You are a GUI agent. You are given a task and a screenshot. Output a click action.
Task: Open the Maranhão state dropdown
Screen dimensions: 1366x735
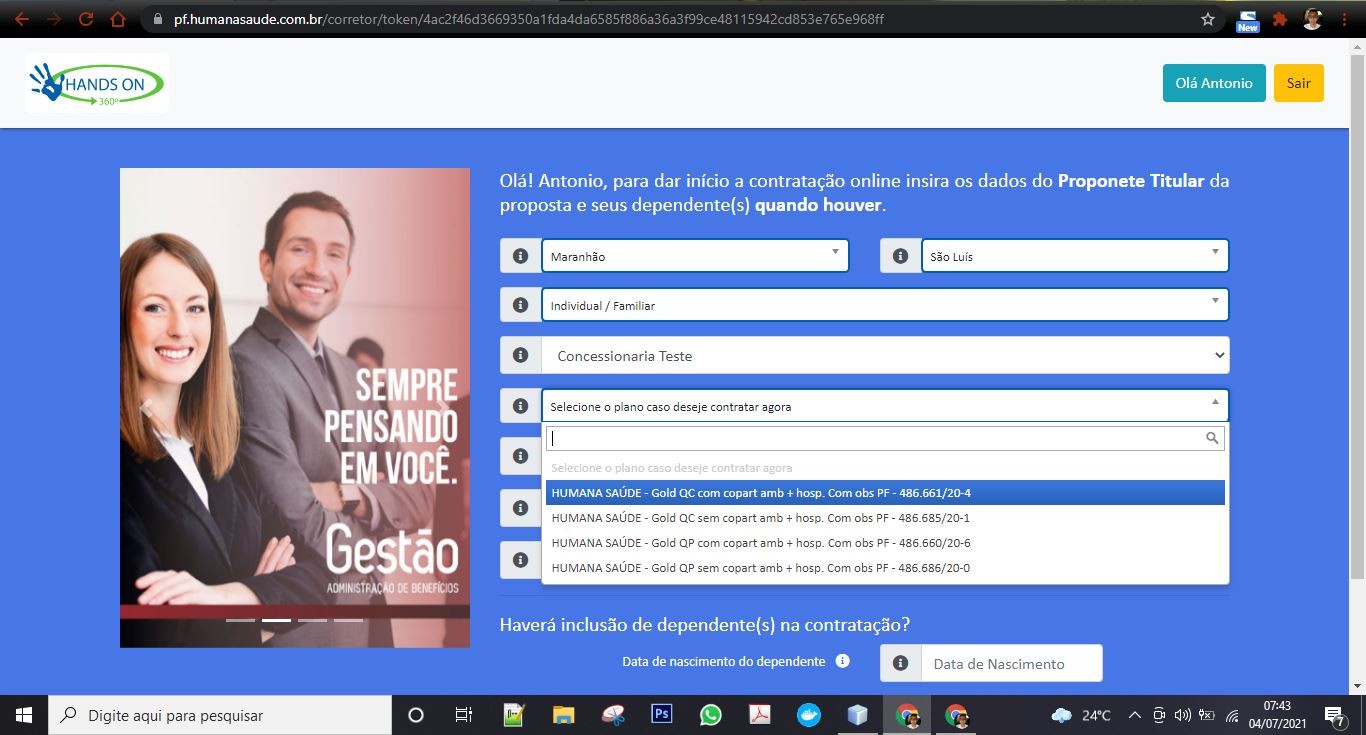click(694, 256)
